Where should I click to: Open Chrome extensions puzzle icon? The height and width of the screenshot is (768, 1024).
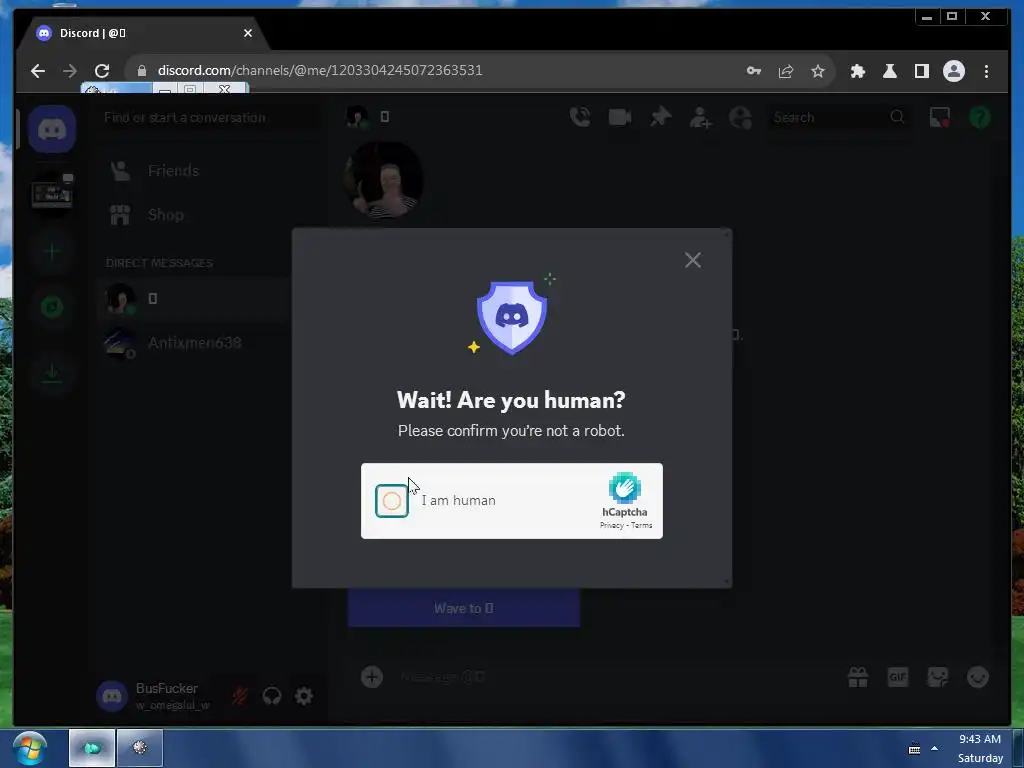857,71
